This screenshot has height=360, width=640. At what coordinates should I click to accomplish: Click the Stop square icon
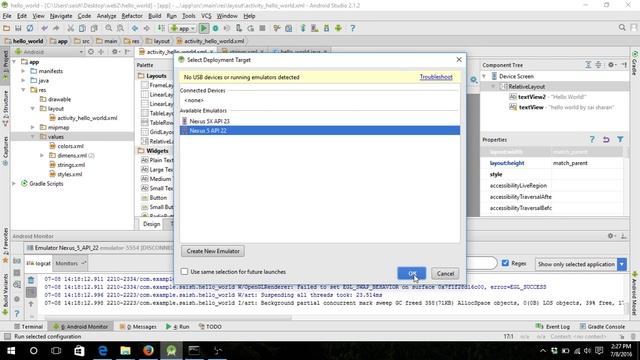click(x=262, y=28)
